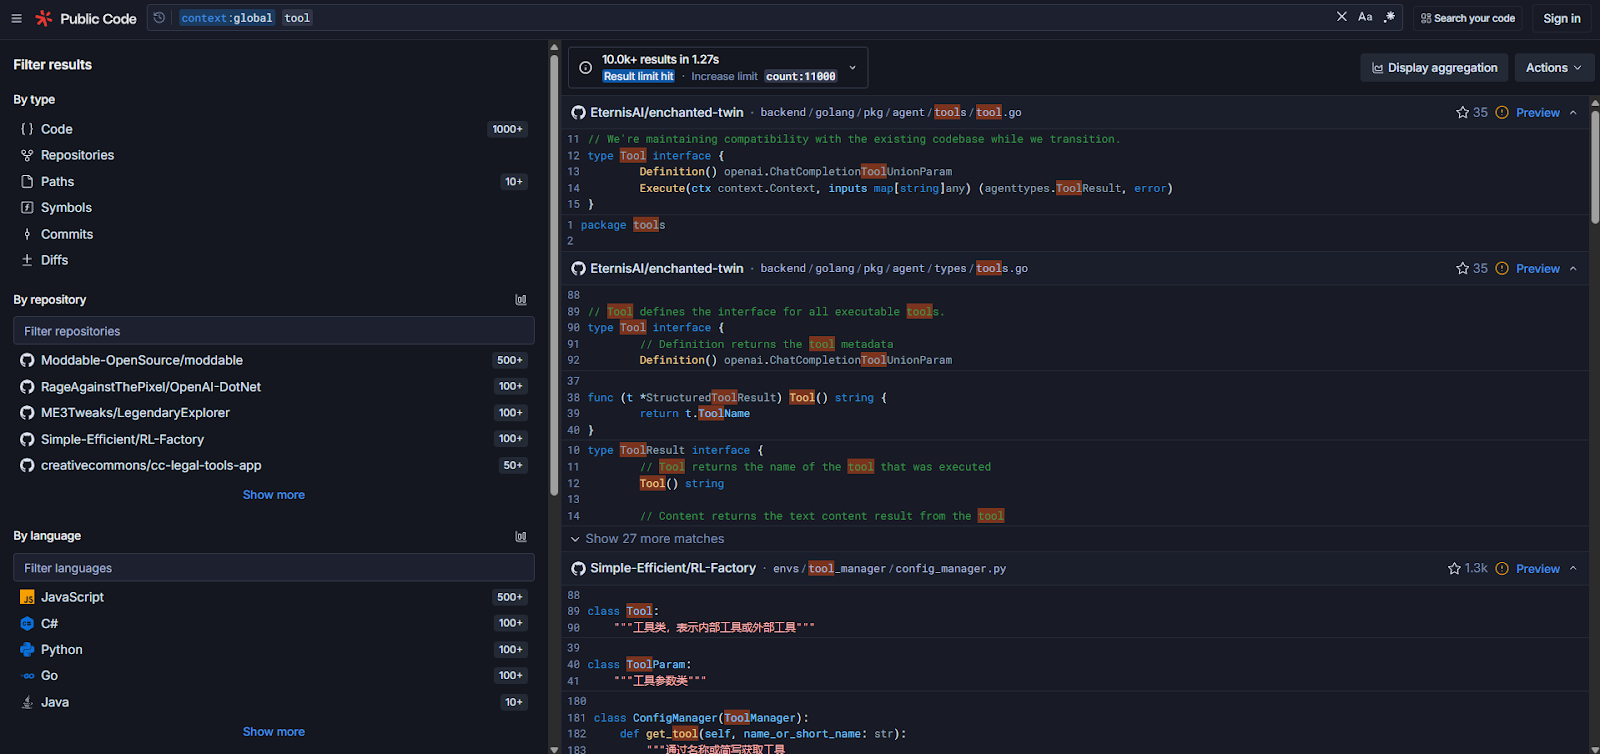Filter by Python language
Screen dimensions: 1600x754
(x=273, y=649)
